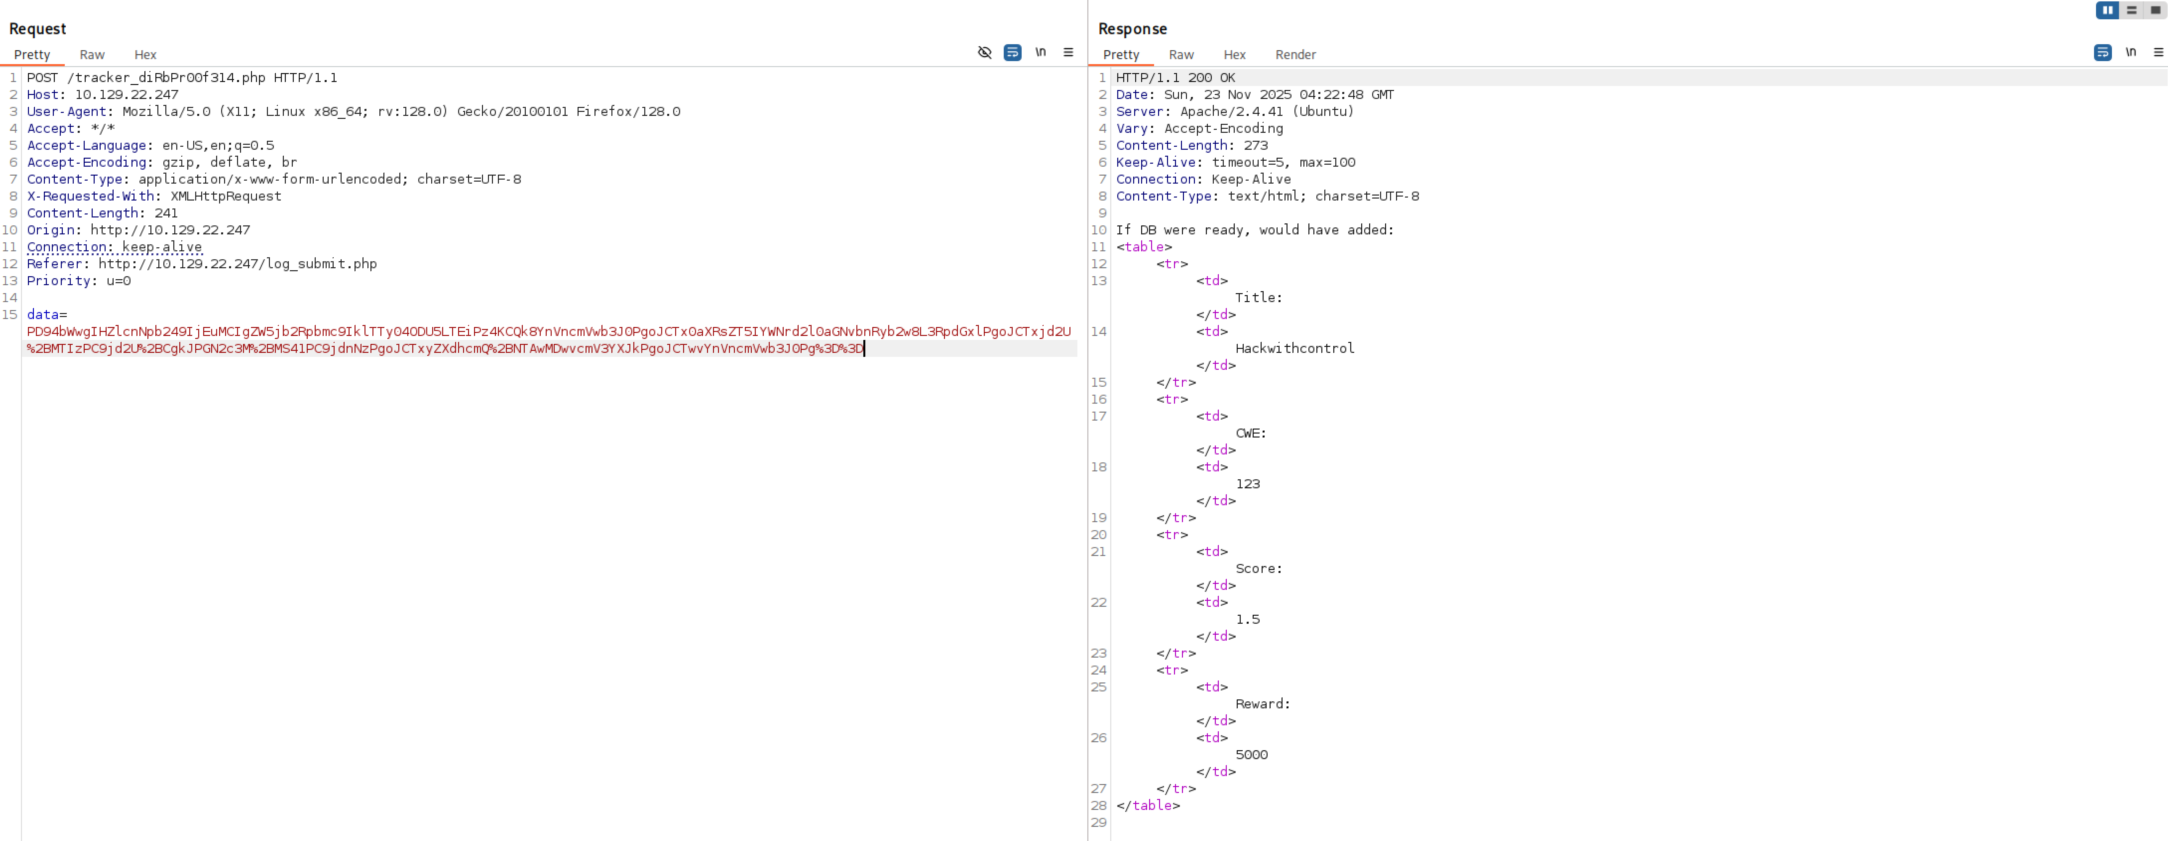Select the Response Pretty tab
2168x841 pixels.
coord(1121,55)
